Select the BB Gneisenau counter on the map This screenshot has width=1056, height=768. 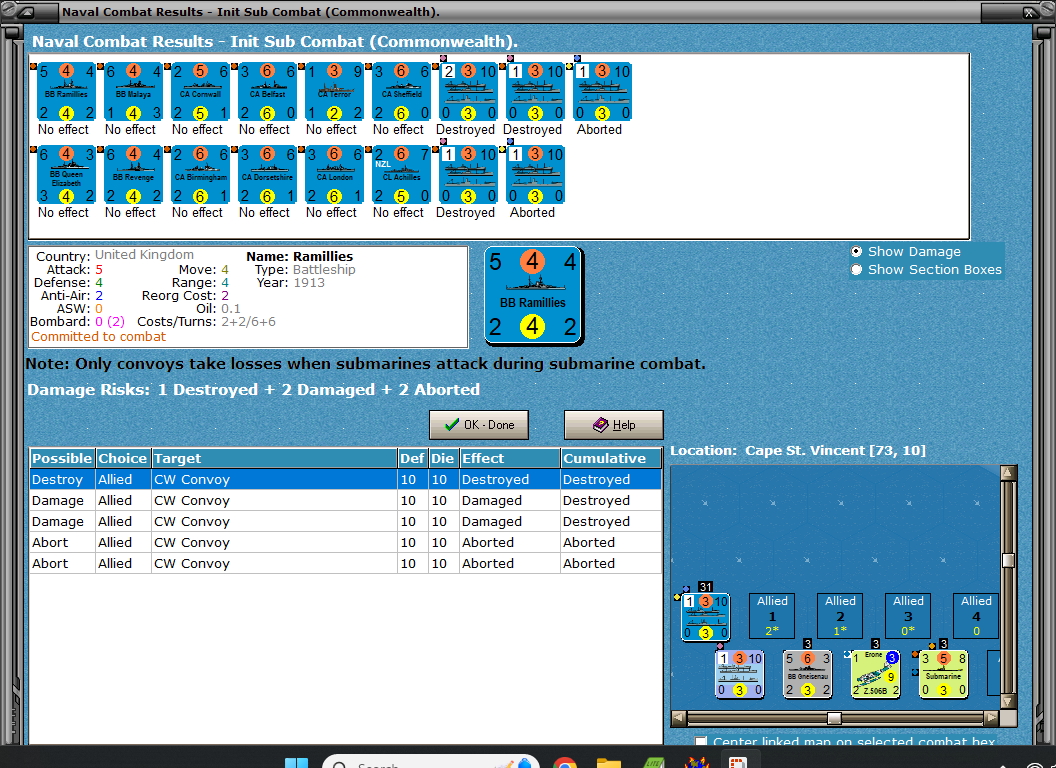pyautogui.click(x=807, y=674)
